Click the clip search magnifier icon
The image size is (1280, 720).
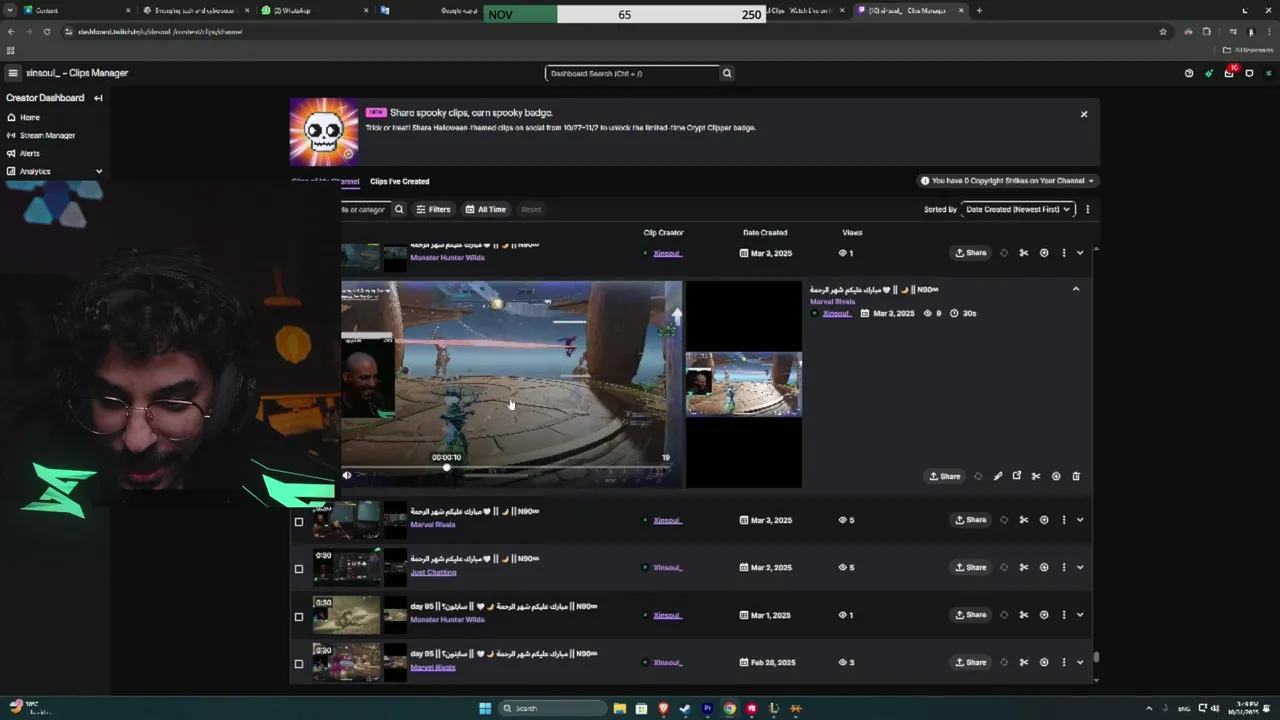pos(399,209)
